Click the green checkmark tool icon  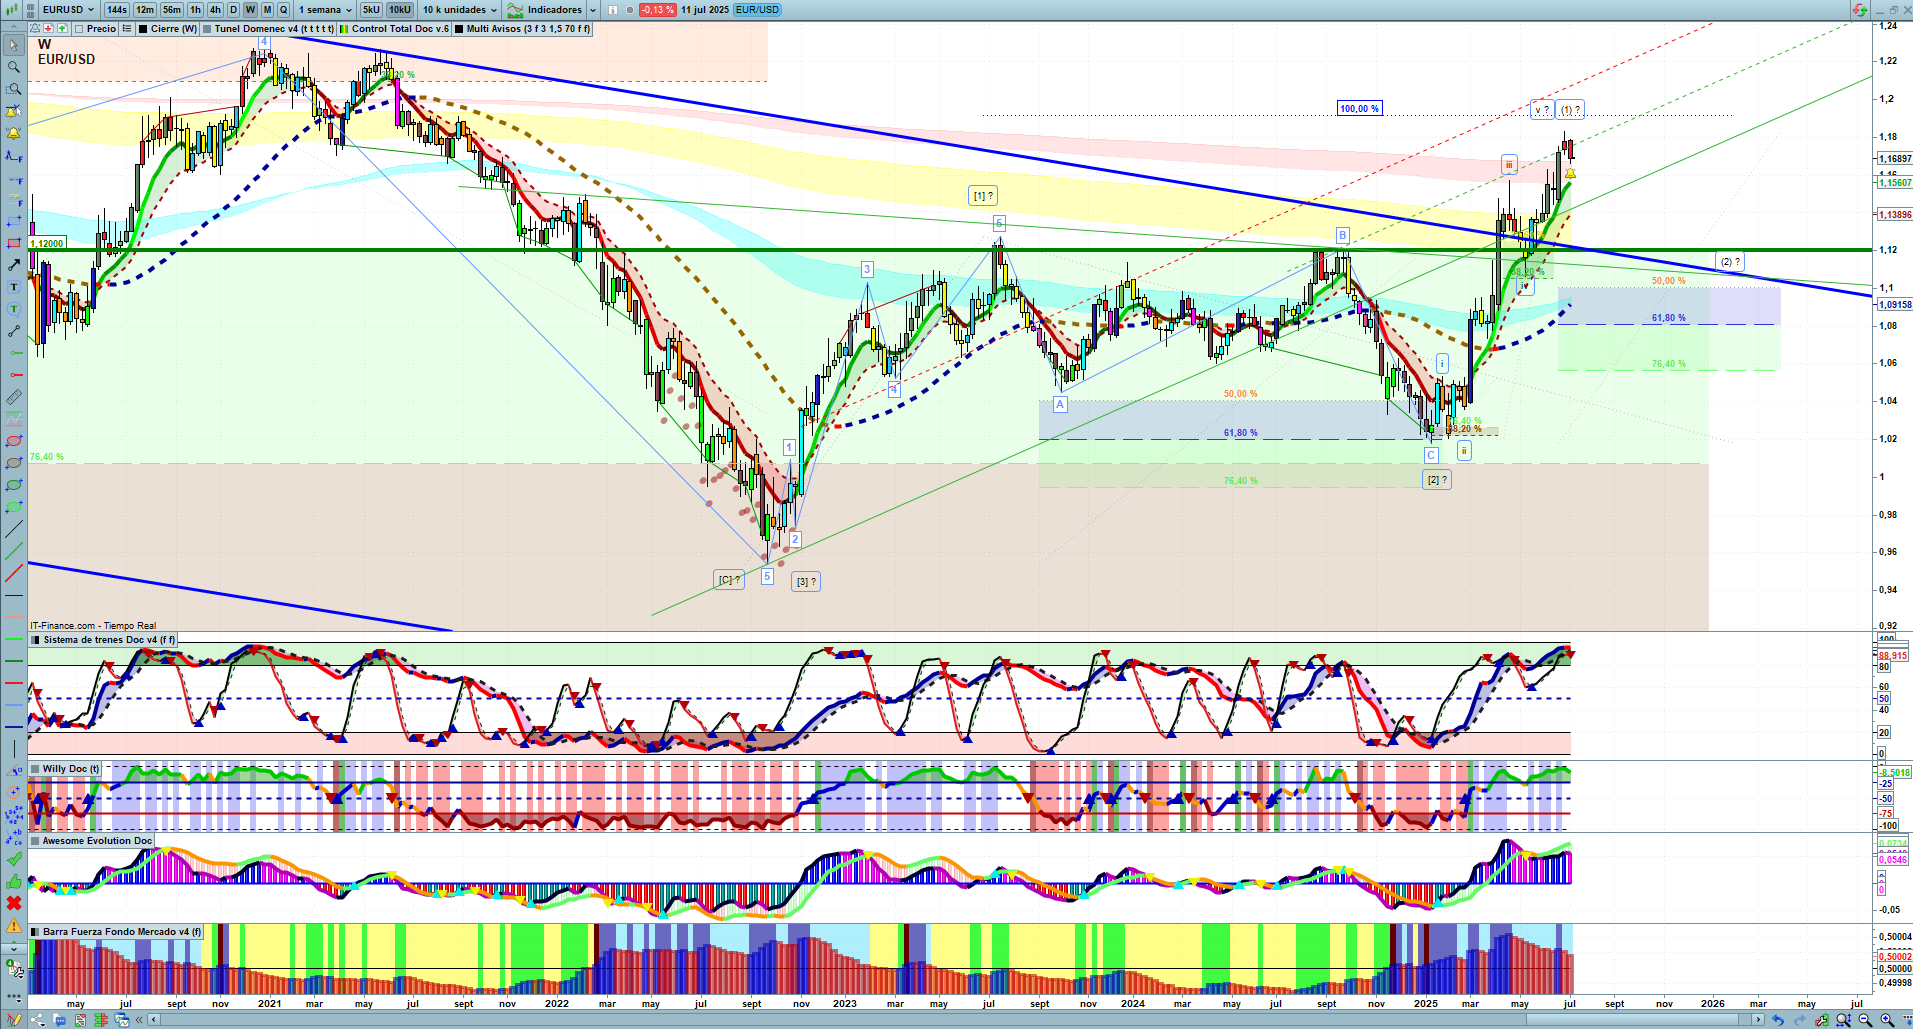14,859
